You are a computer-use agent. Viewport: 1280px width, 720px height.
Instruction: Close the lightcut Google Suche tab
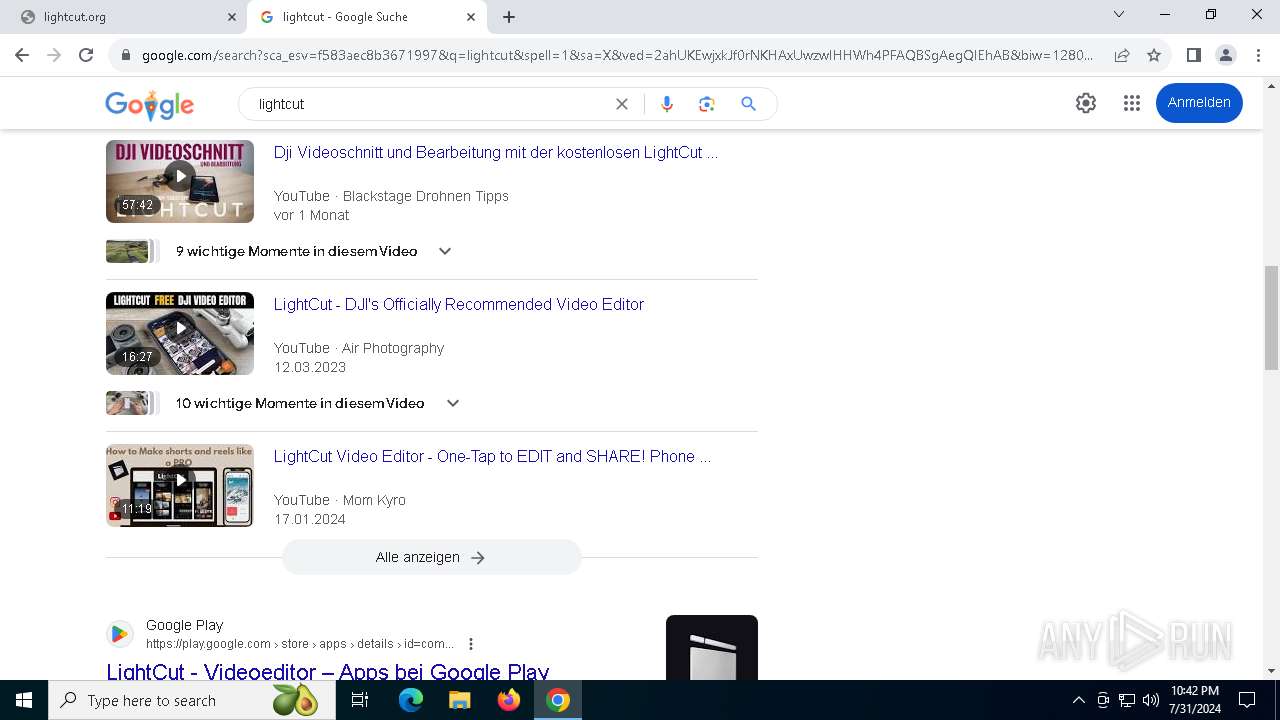click(x=471, y=17)
